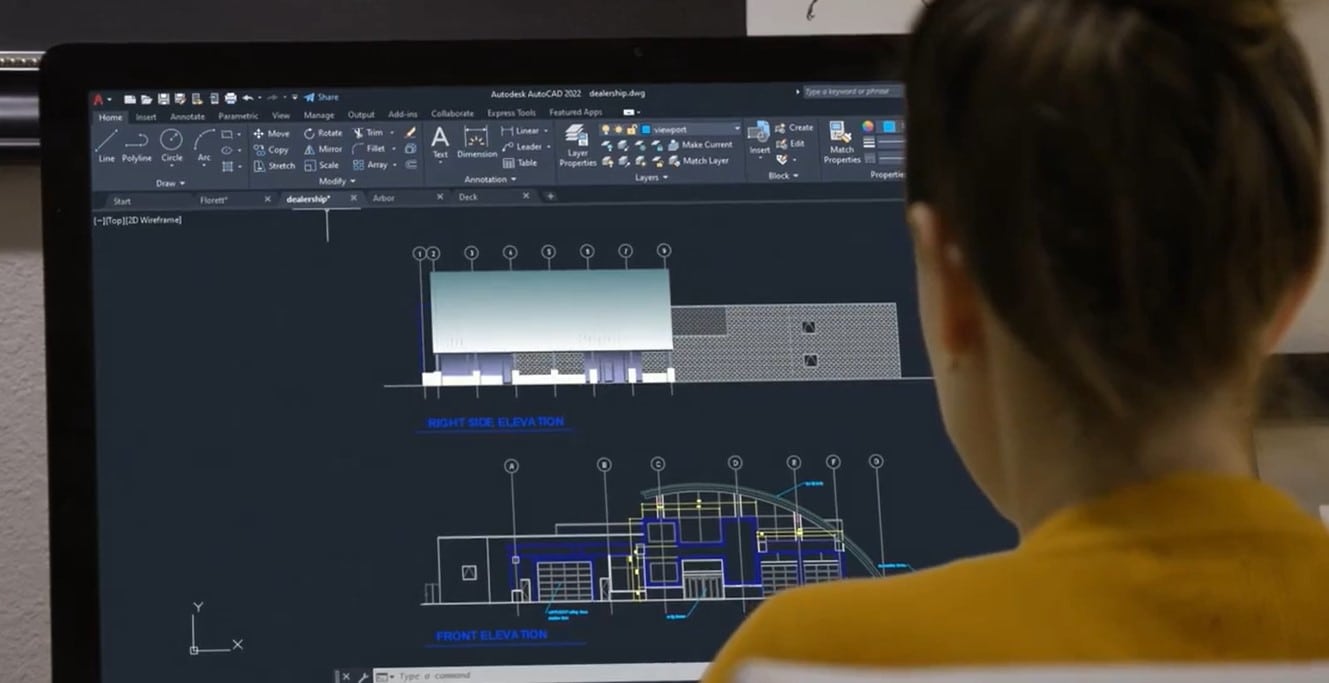Switch to the Annotate ribbon tab

186,116
